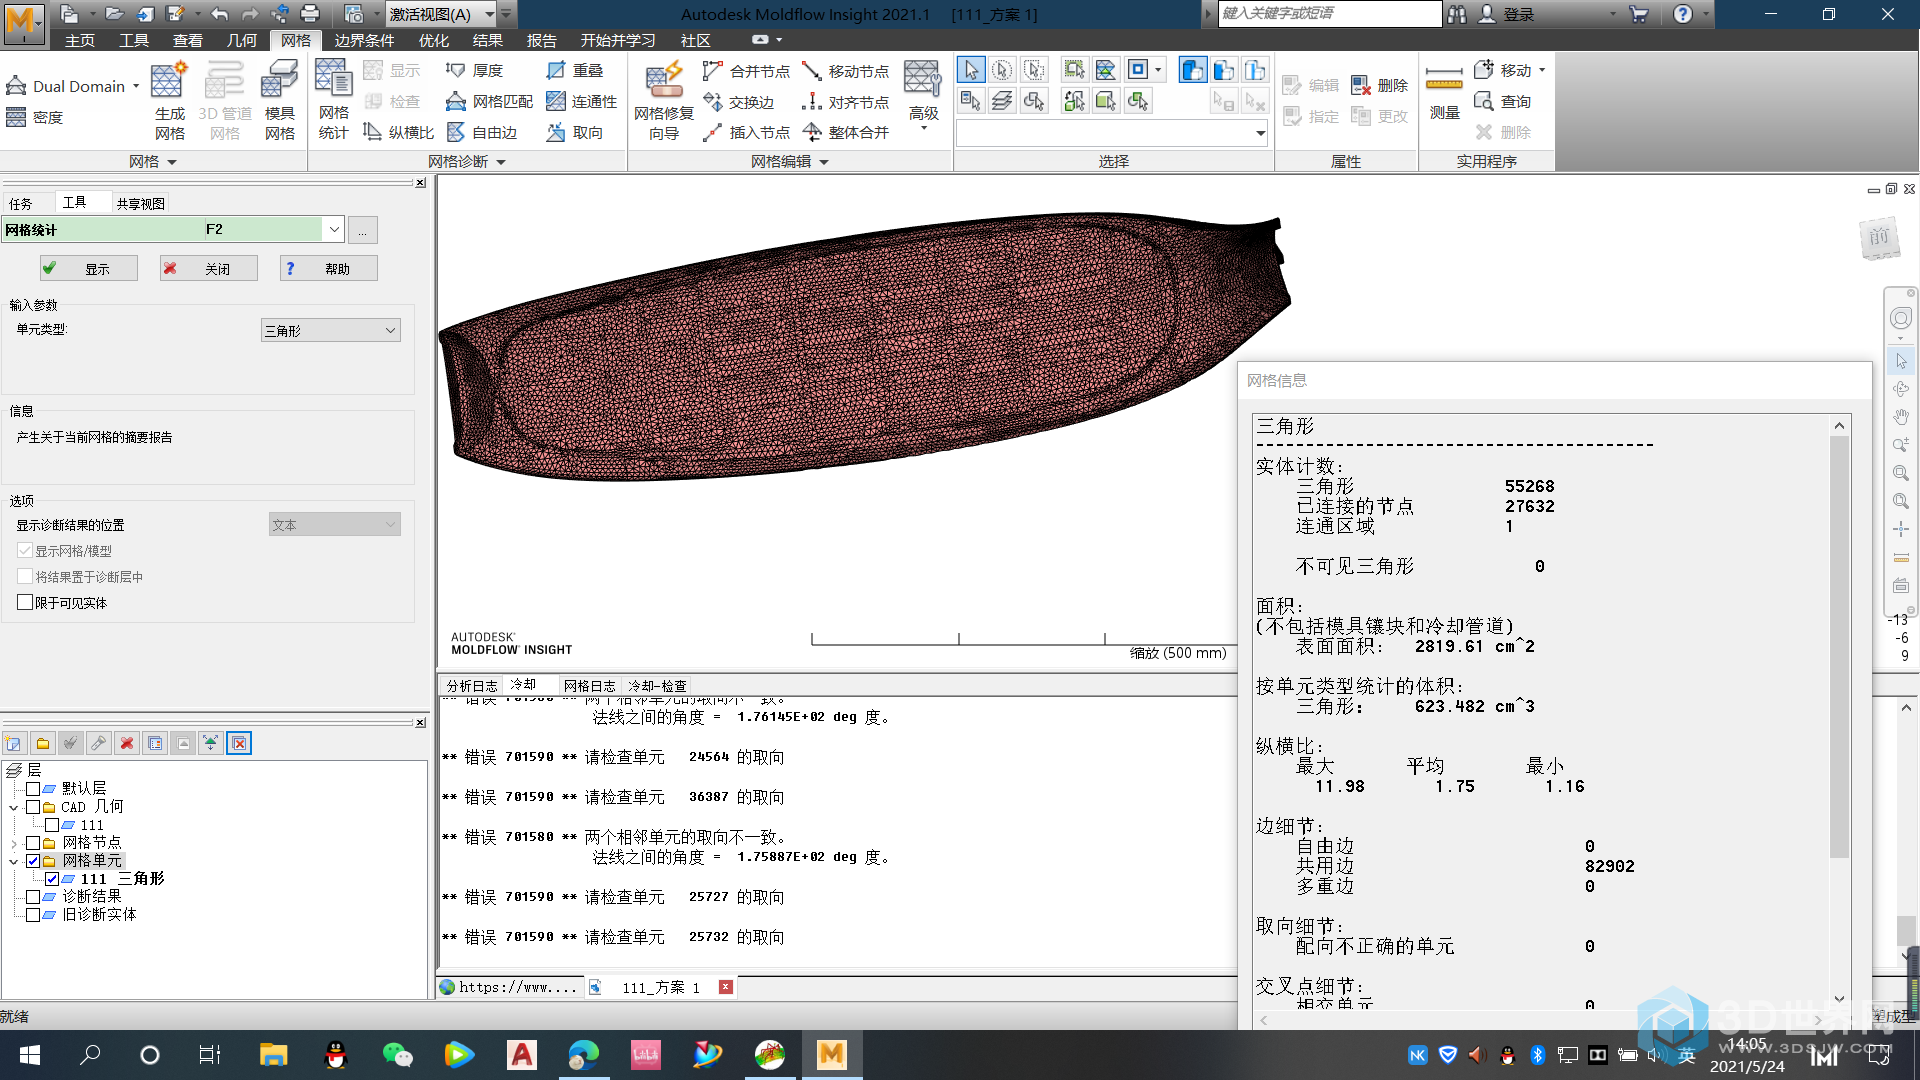1920x1080 pixels.
Task: Select the 合并节点 (Merge Nodes) tool
Action: click(746, 71)
